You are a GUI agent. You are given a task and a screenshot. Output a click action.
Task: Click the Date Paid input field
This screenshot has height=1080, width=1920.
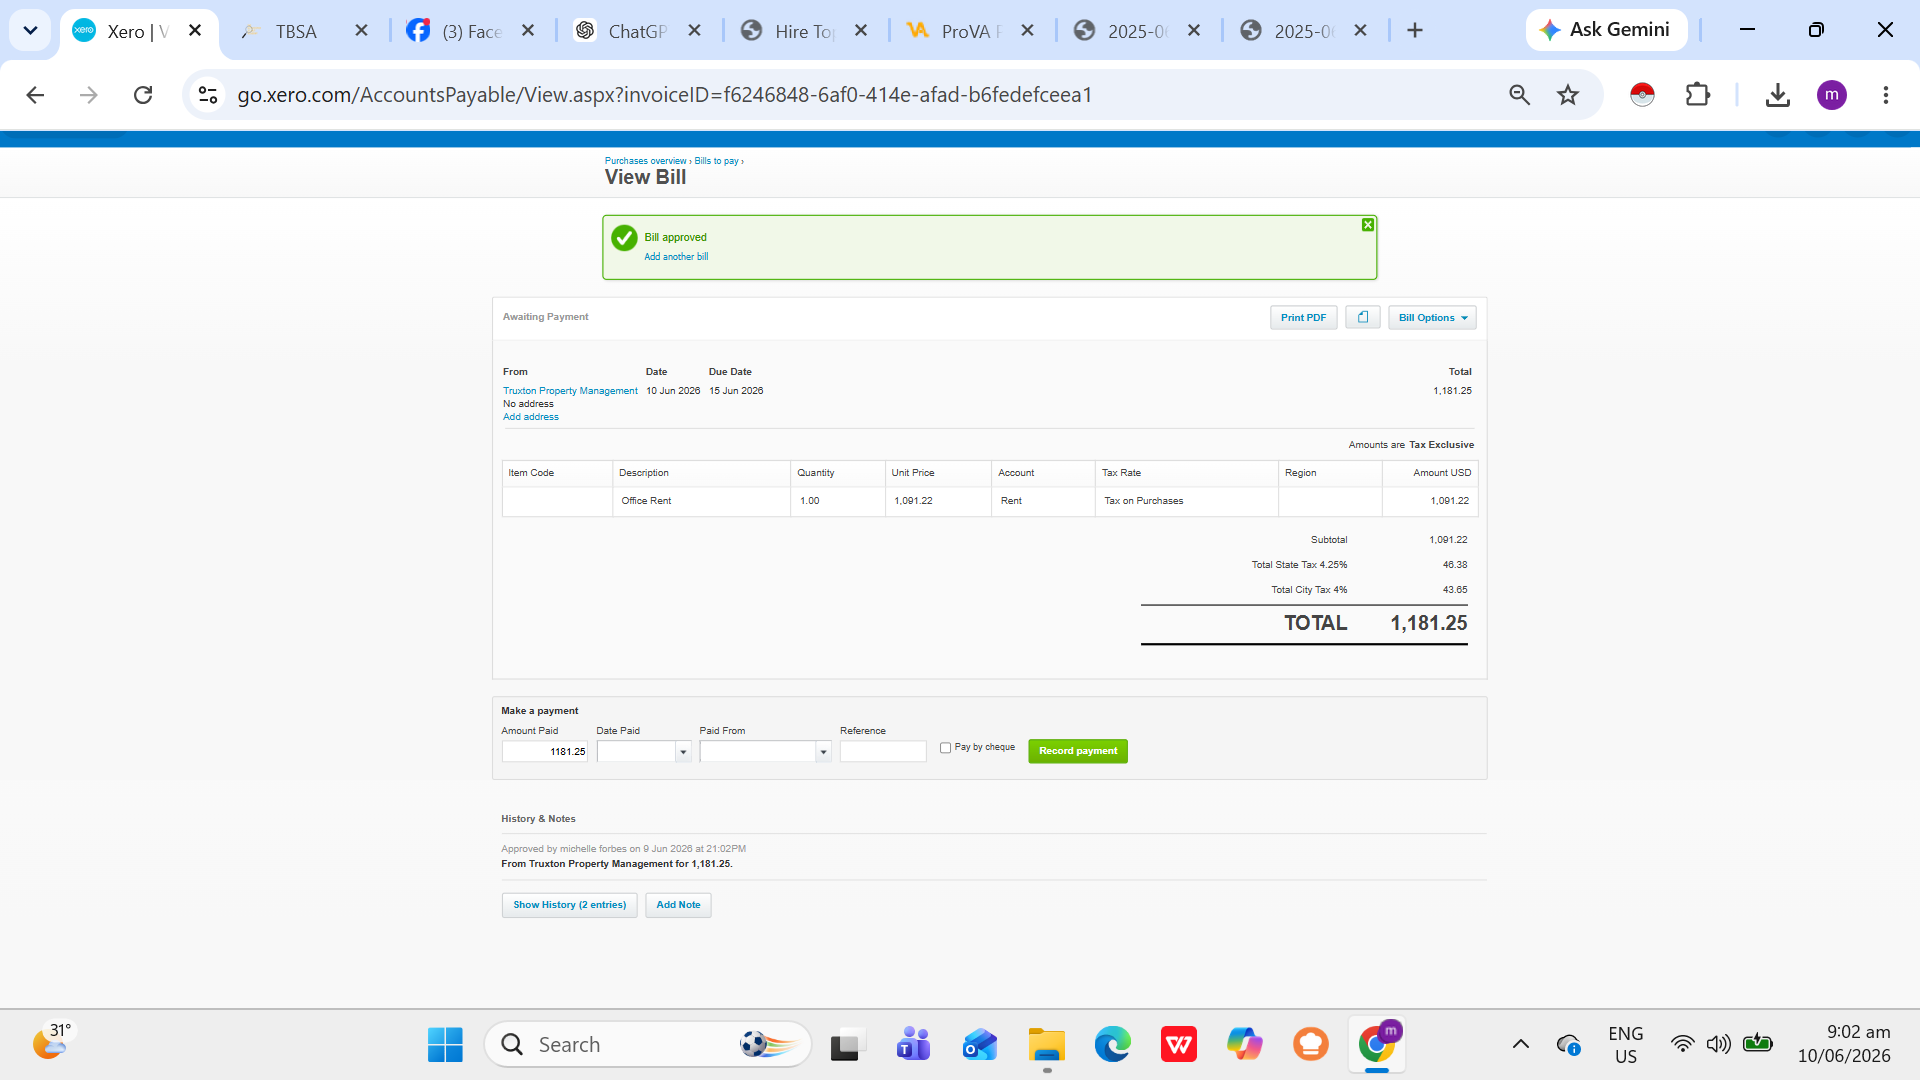tap(636, 752)
